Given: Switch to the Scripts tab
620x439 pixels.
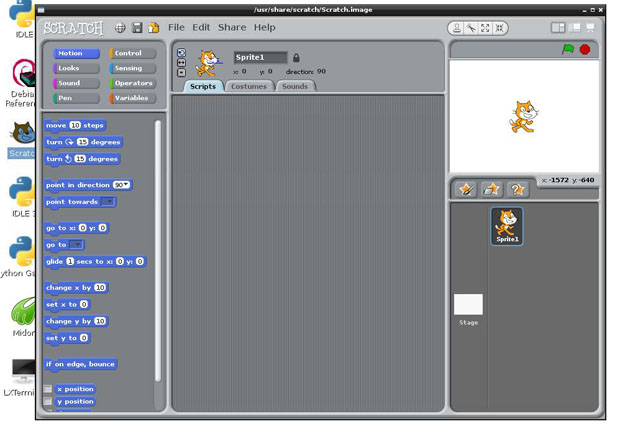Looking at the screenshot, I should click(203, 86).
